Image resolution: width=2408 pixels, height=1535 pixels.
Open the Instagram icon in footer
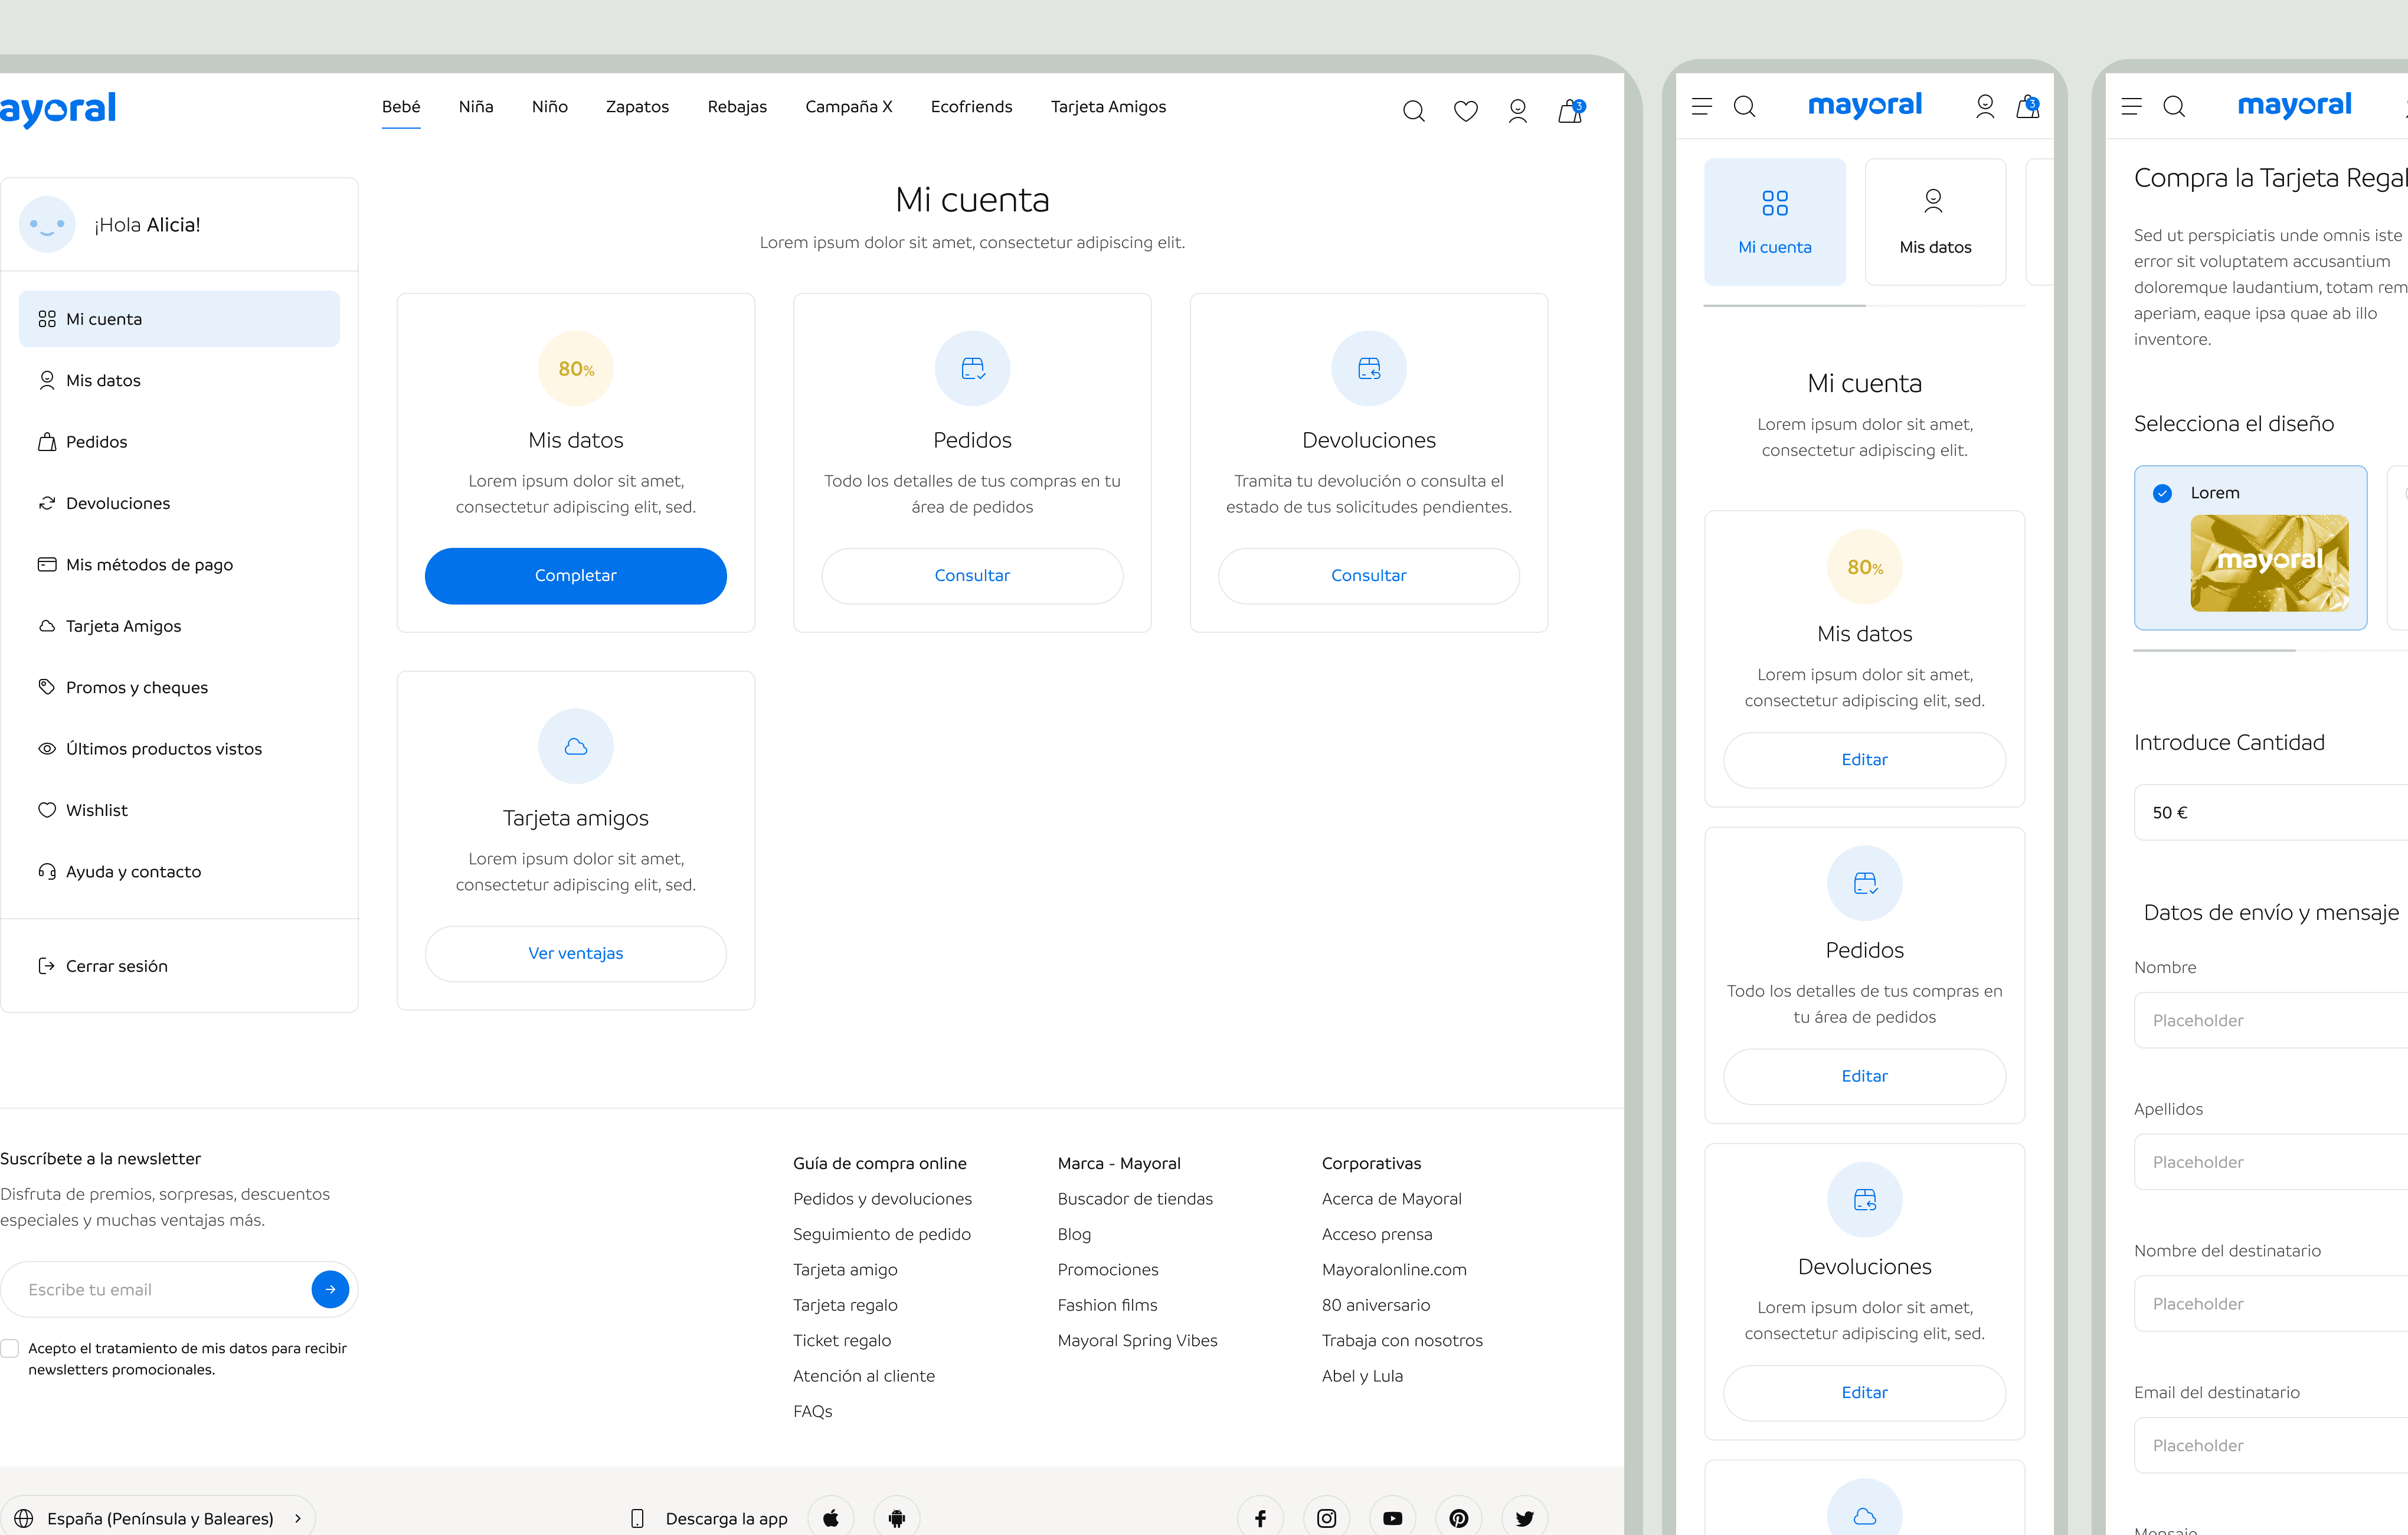[x=1326, y=1518]
